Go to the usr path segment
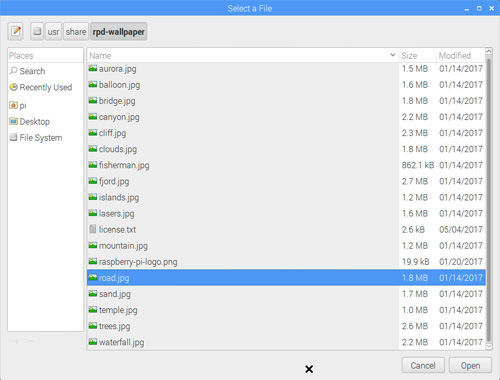 [53, 32]
